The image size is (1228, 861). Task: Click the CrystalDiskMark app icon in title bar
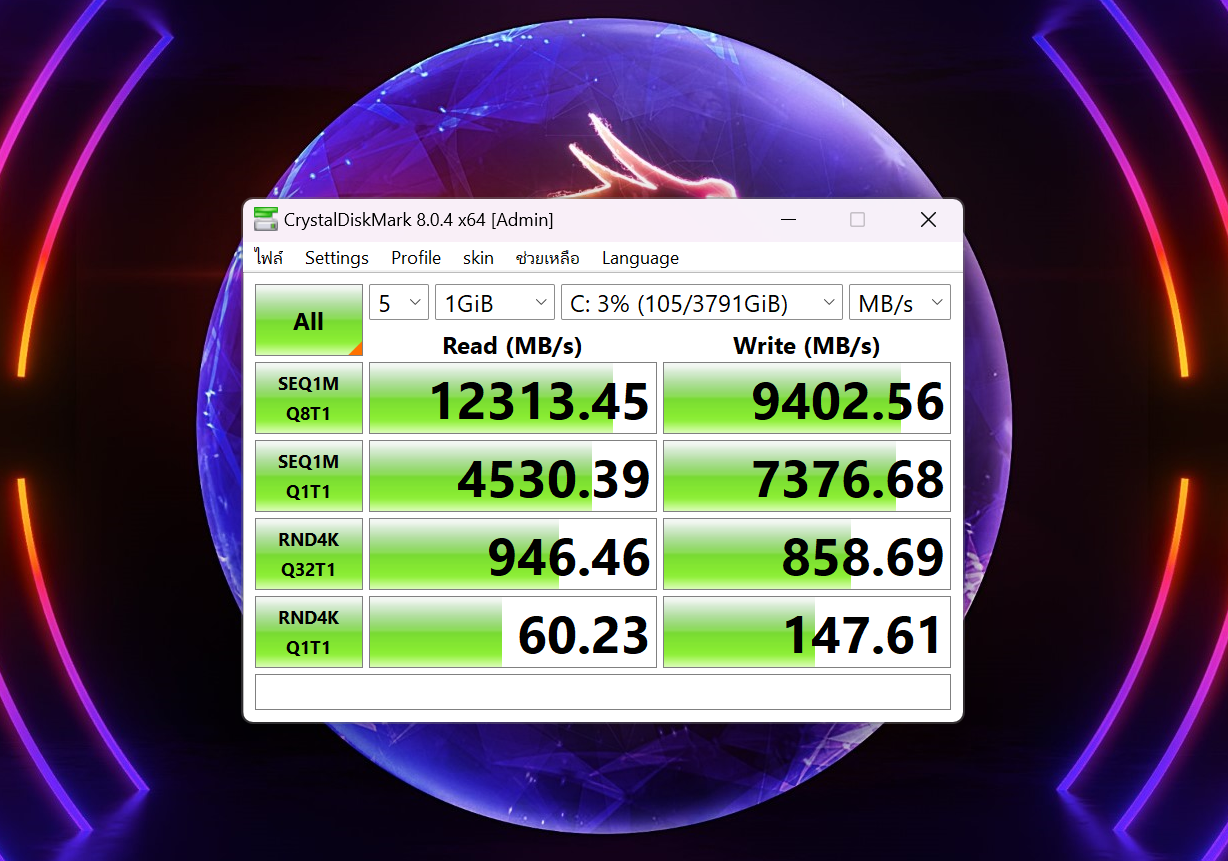click(x=265, y=219)
